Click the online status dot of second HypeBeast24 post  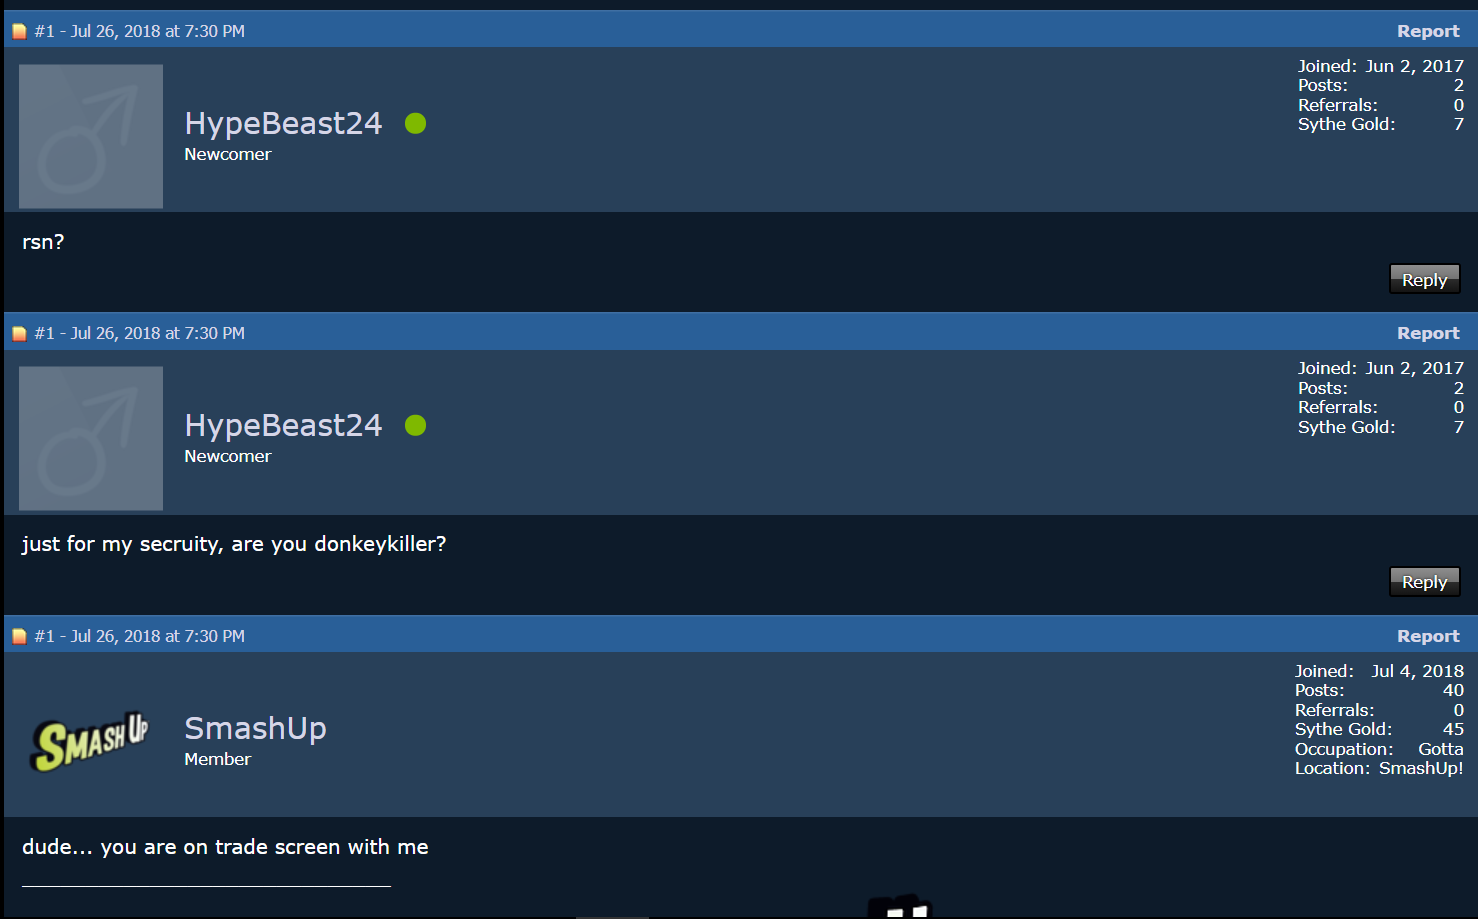pyautogui.click(x=416, y=425)
